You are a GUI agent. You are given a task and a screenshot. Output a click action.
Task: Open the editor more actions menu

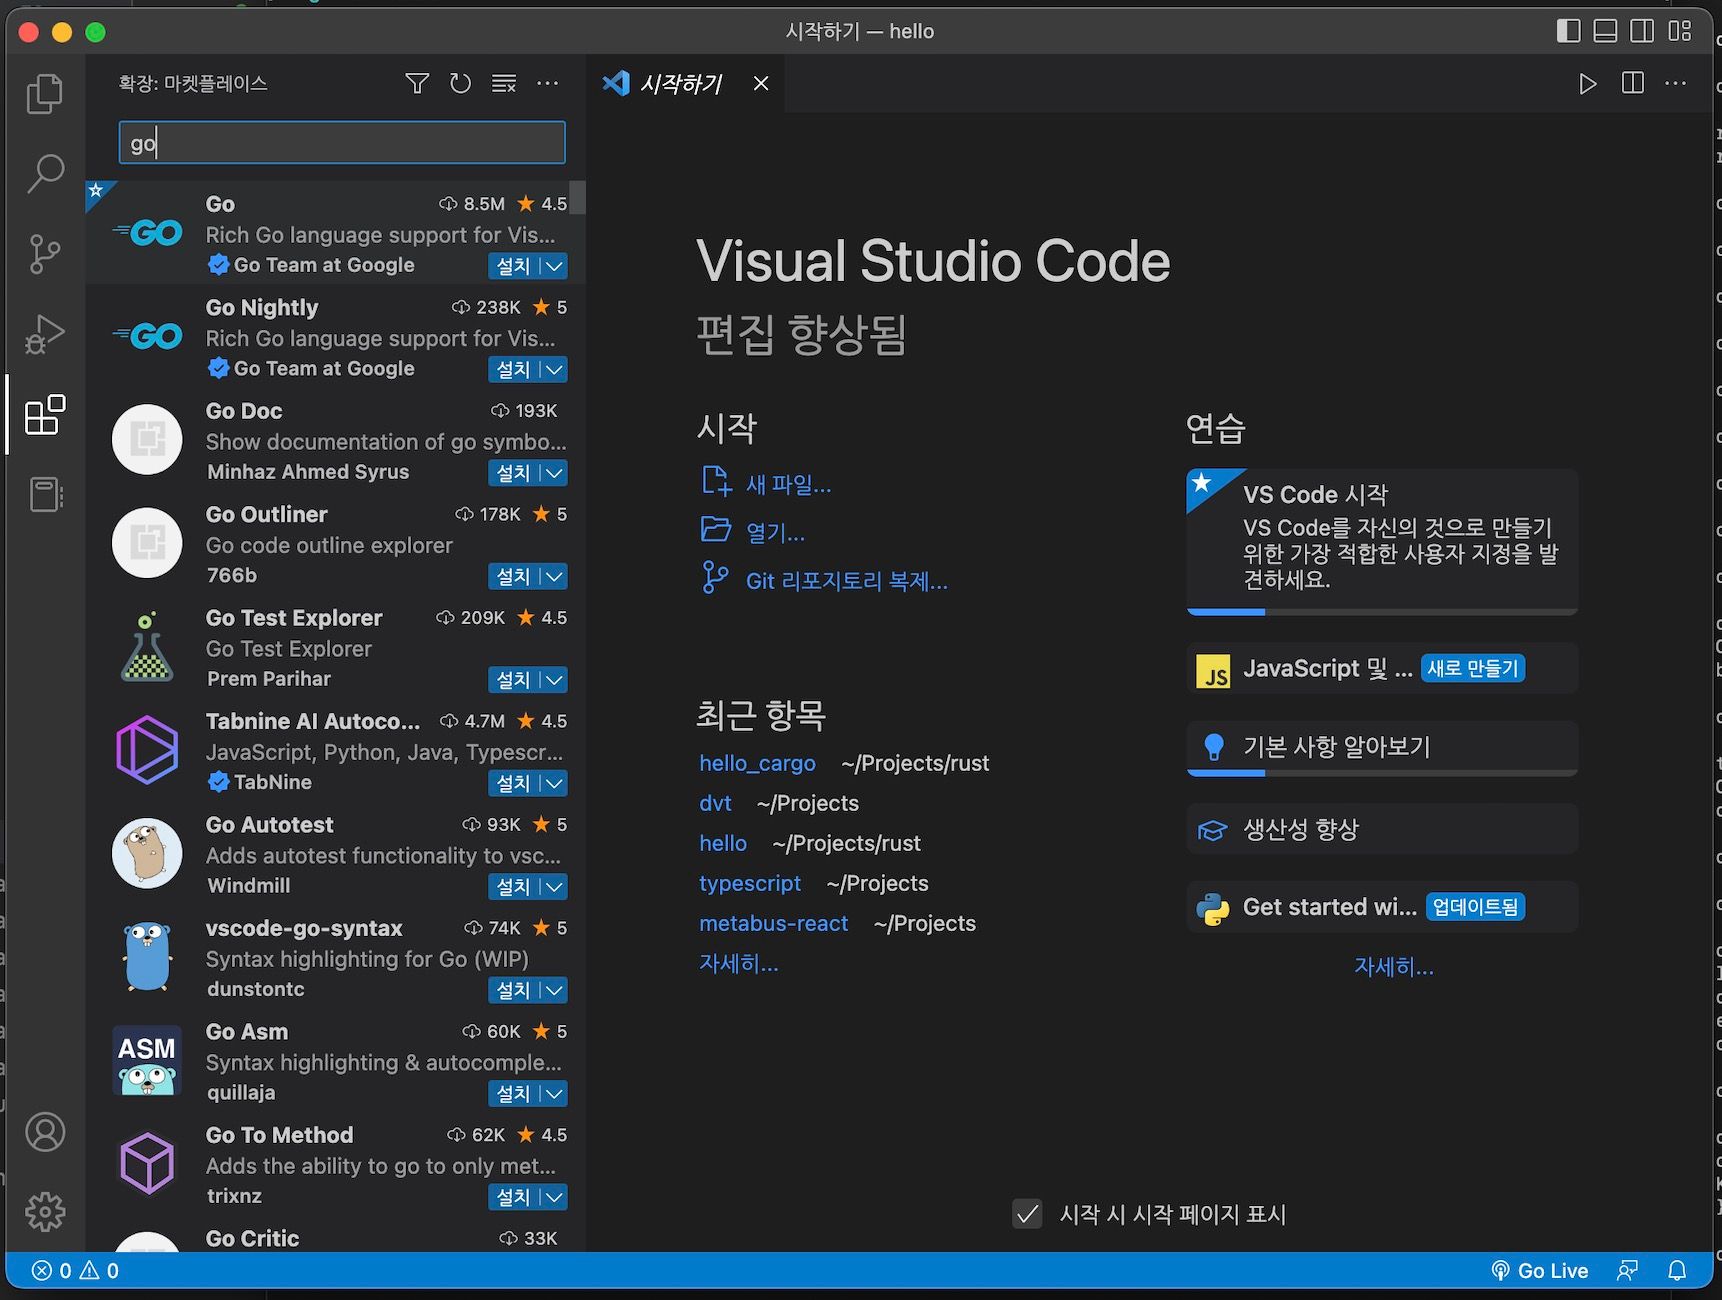coord(1676,84)
